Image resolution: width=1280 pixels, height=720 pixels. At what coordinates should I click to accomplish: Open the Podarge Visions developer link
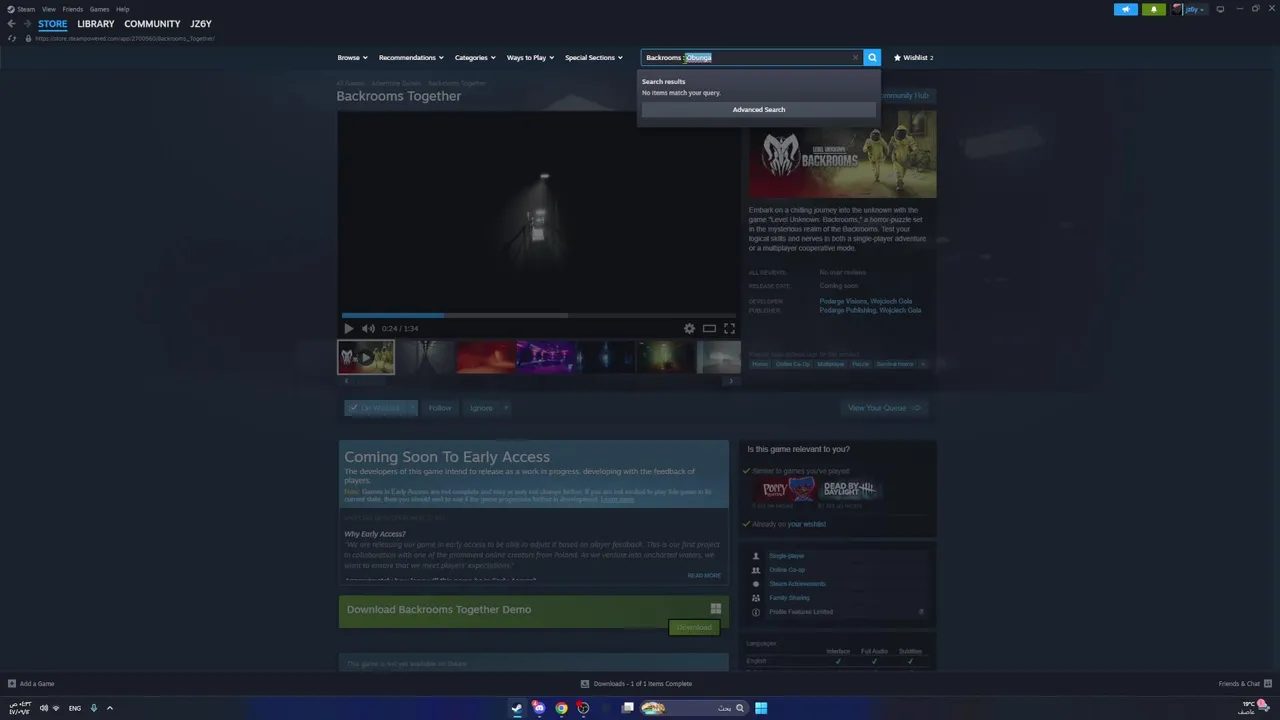tap(843, 301)
